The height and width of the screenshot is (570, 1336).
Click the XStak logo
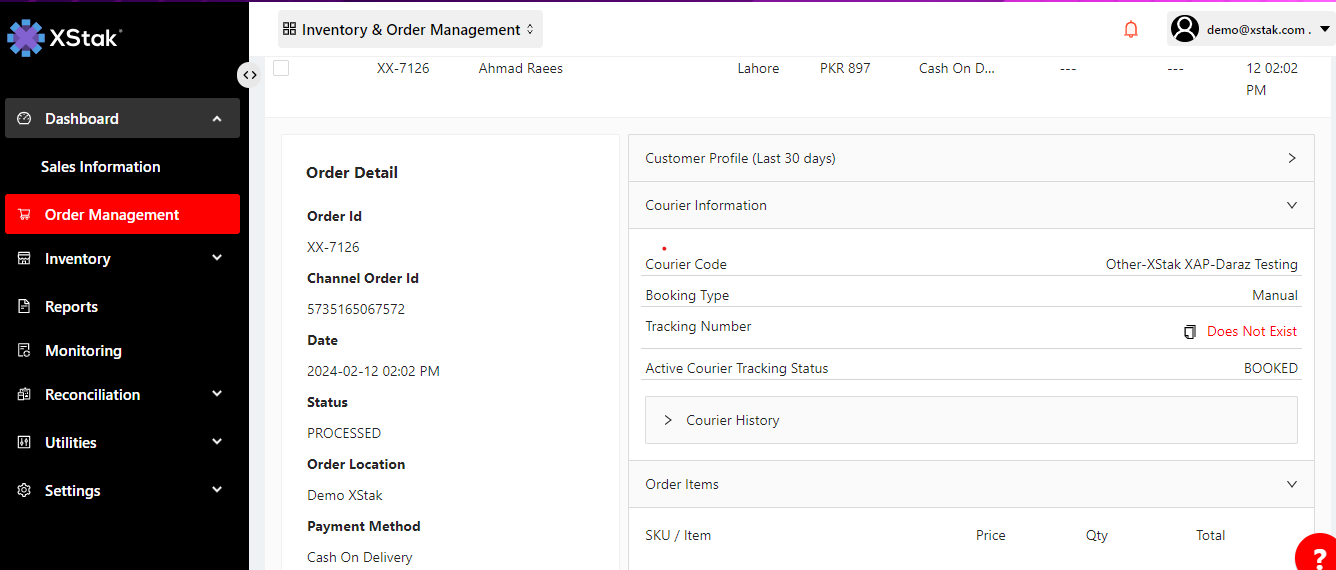[65, 38]
